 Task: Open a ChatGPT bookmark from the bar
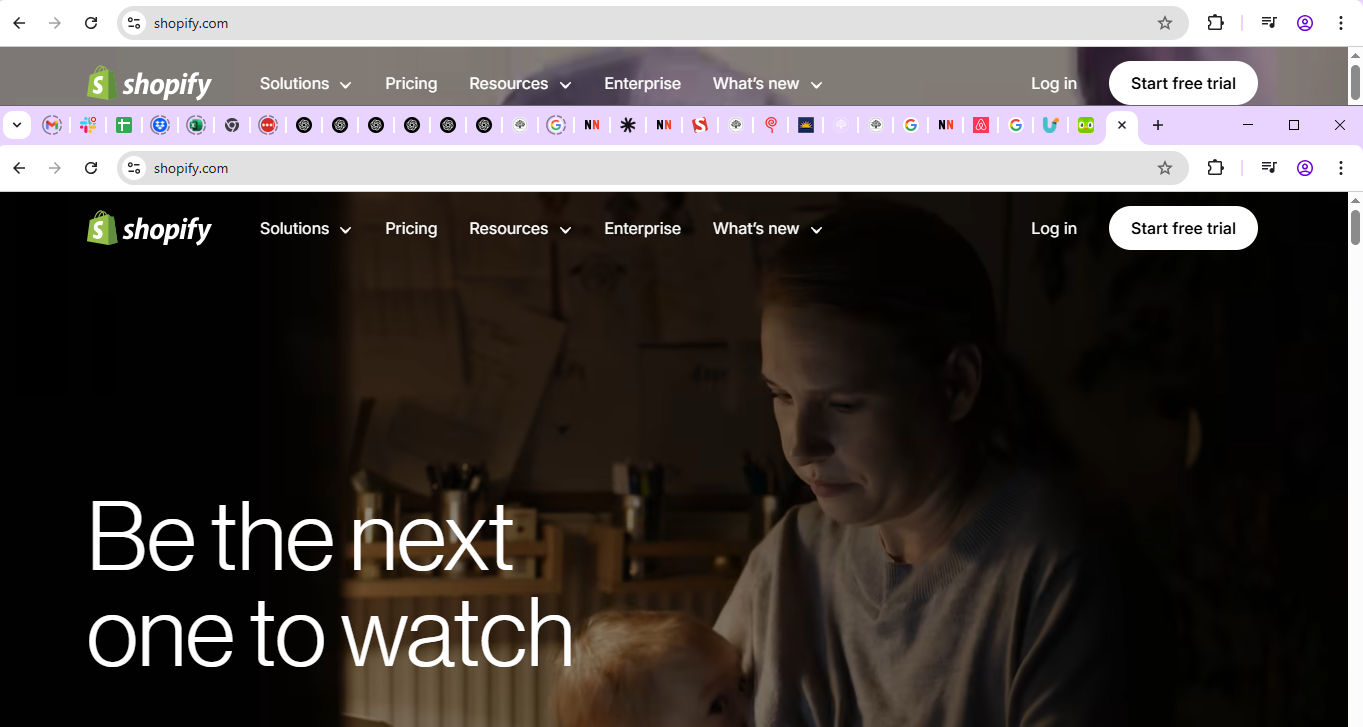pyautogui.click(x=305, y=125)
